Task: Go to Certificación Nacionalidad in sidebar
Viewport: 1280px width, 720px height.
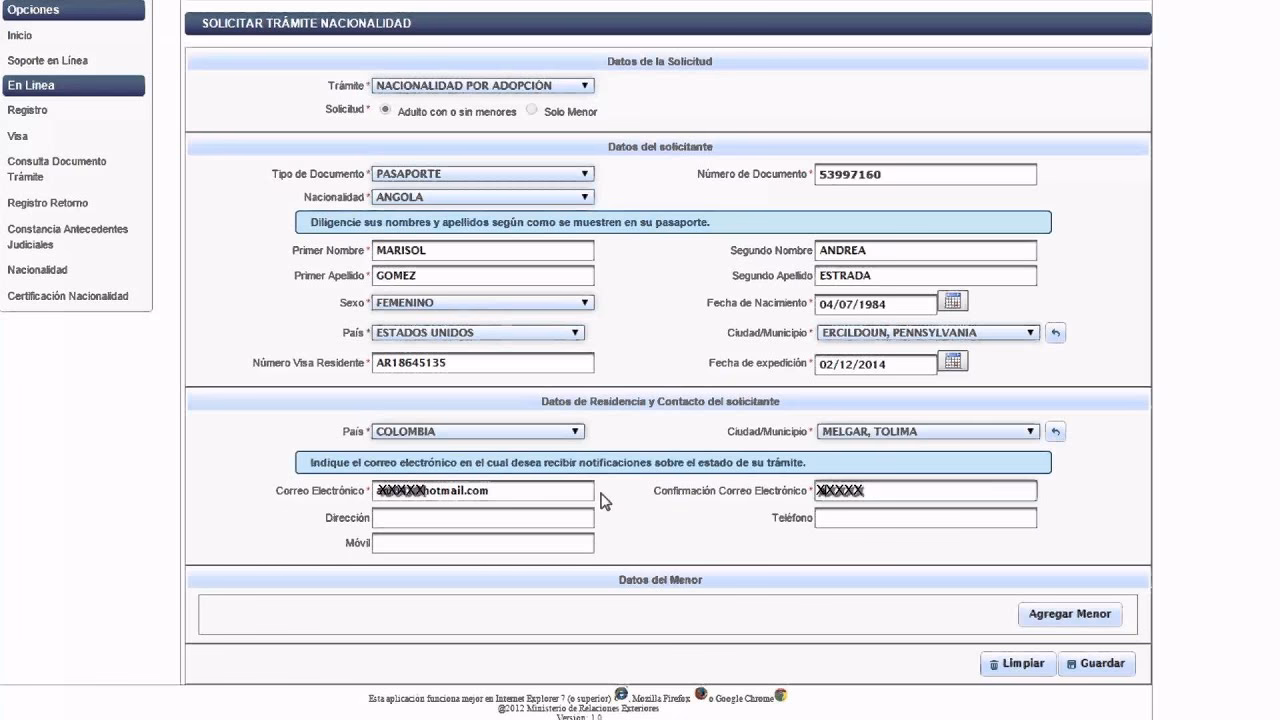Action: [x=68, y=296]
